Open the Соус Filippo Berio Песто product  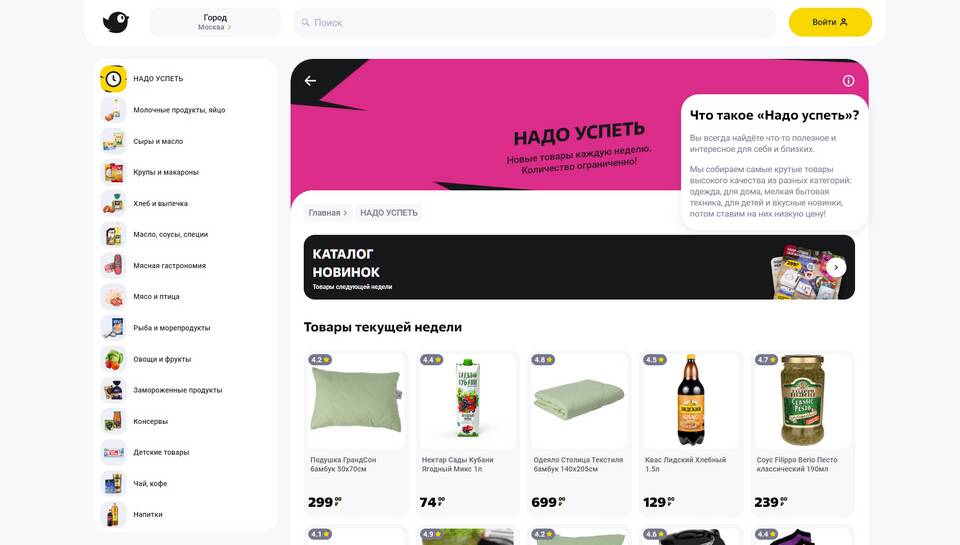click(x=802, y=432)
